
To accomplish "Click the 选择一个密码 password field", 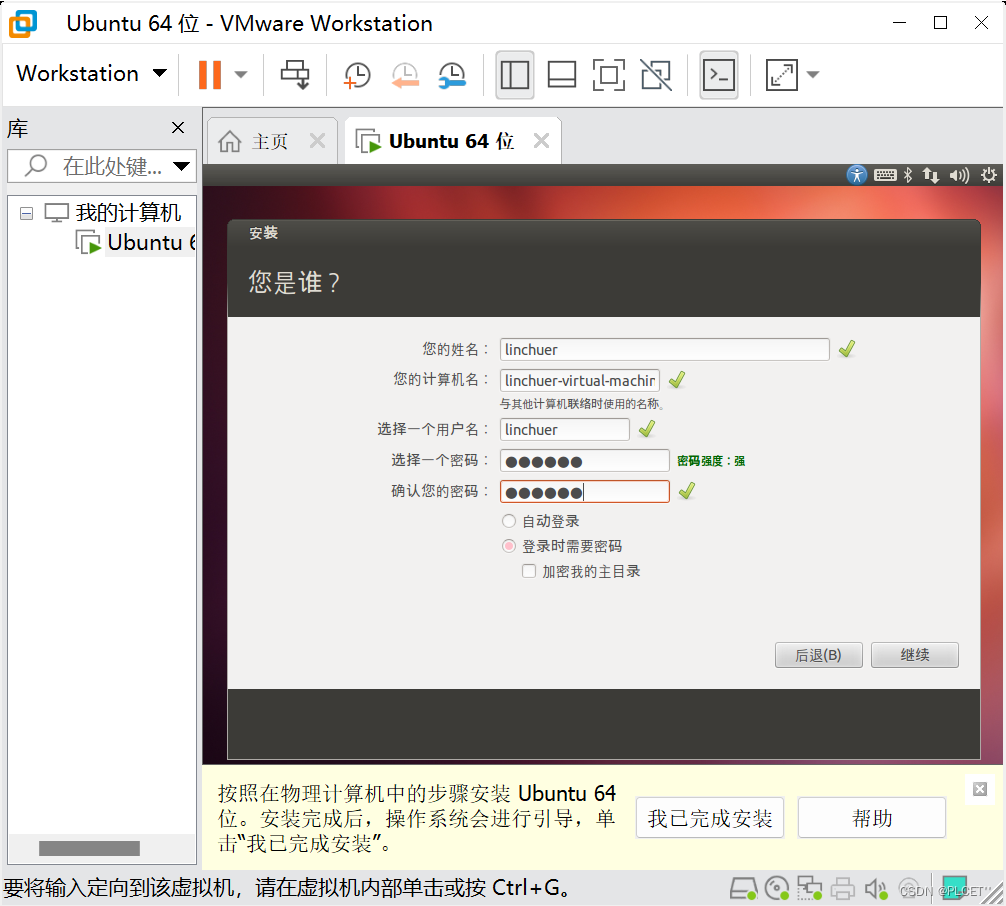I will (x=584, y=461).
